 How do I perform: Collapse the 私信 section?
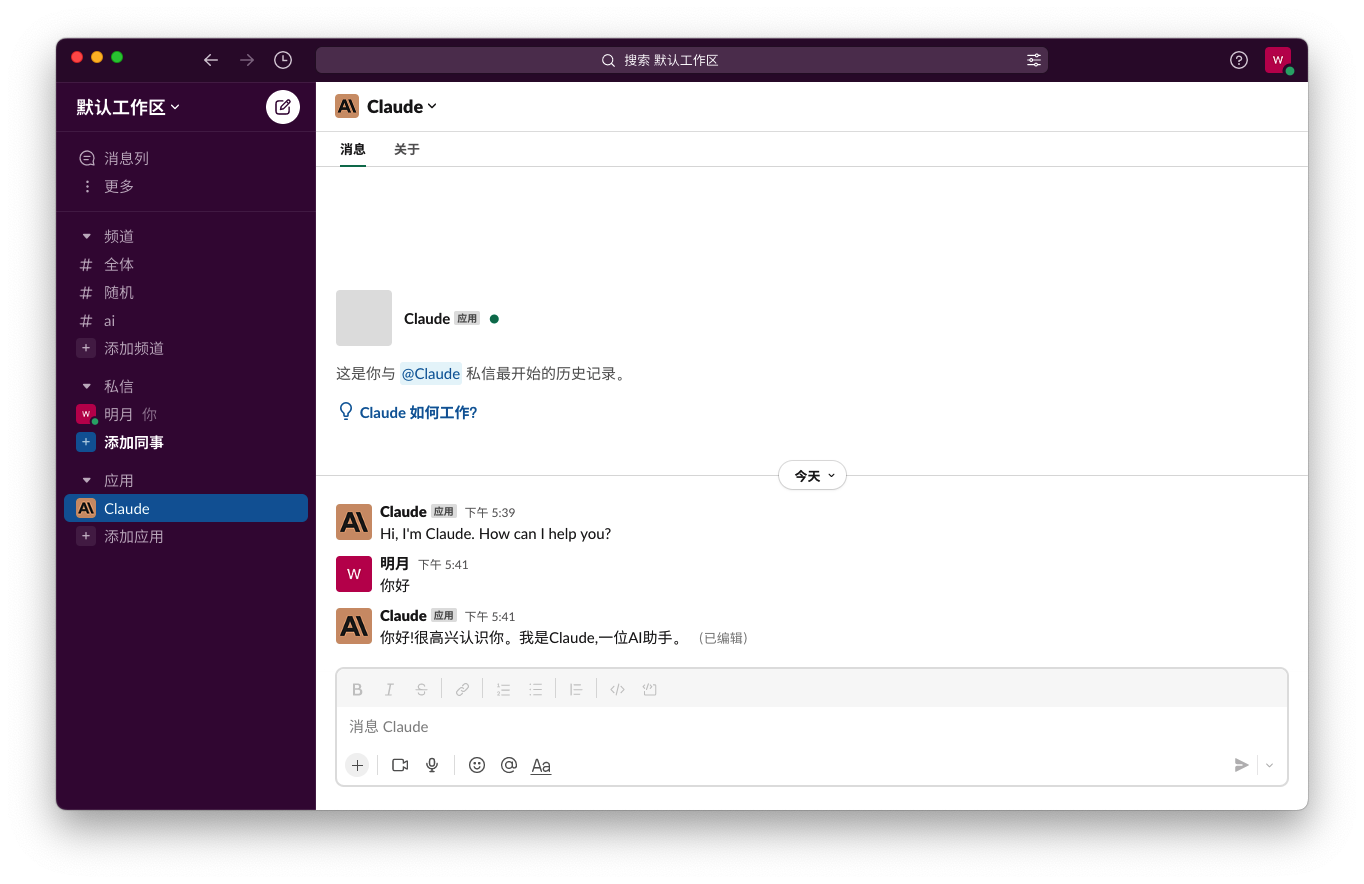point(86,387)
